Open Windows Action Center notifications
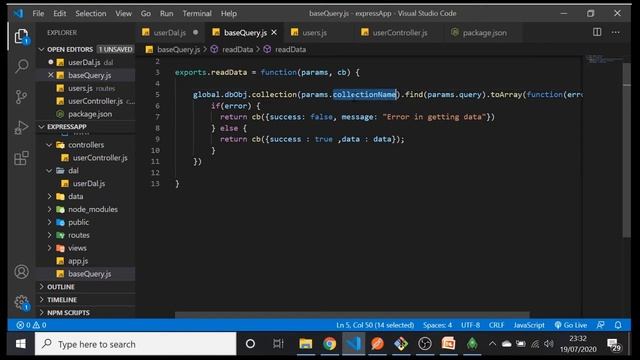The width and height of the screenshot is (640, 360). [613, 344]
